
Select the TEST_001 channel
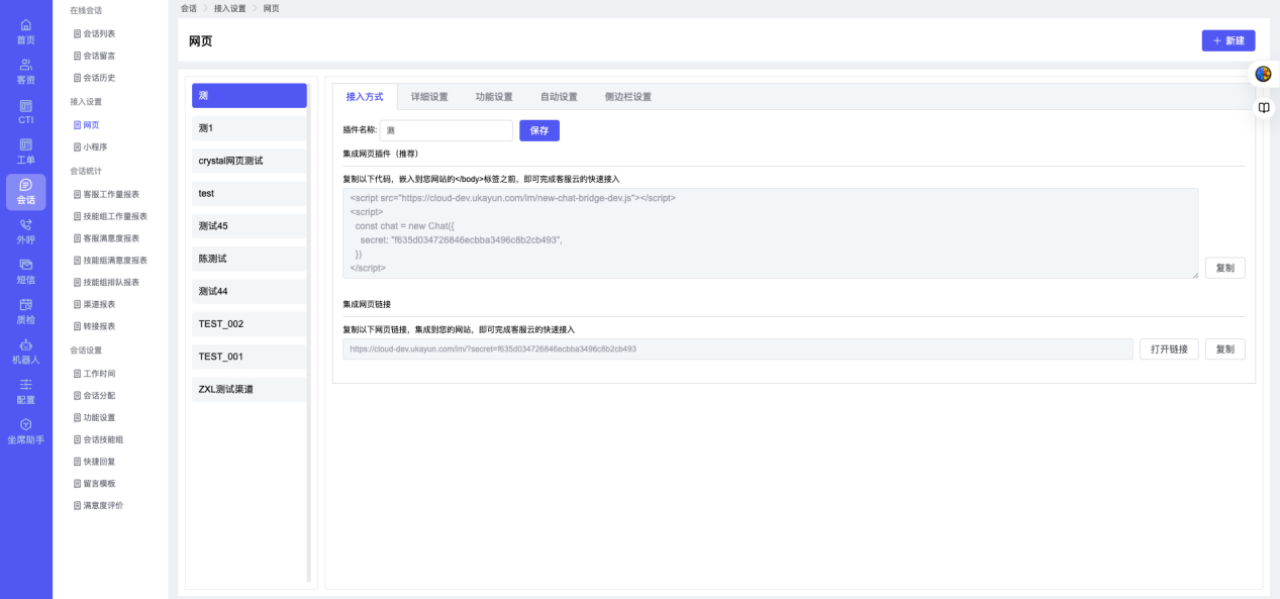coord(249,356)
